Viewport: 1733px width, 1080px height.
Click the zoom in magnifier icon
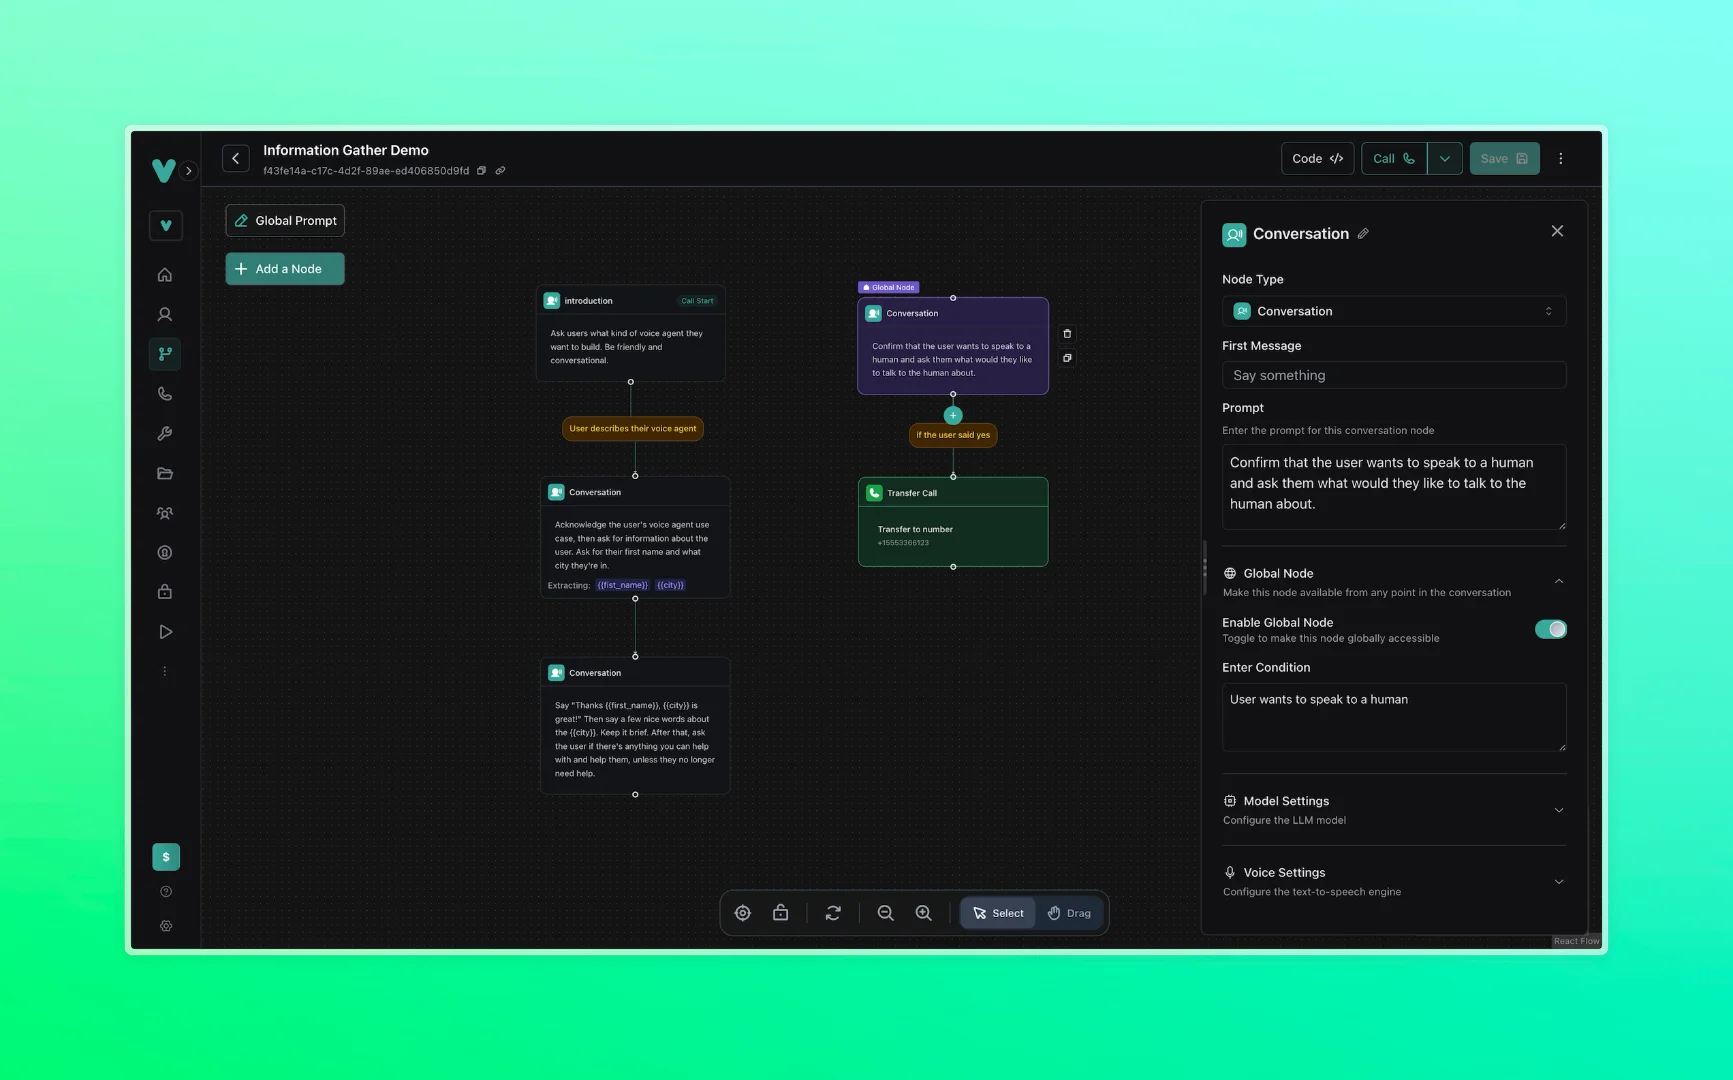(x=924, y=913)
